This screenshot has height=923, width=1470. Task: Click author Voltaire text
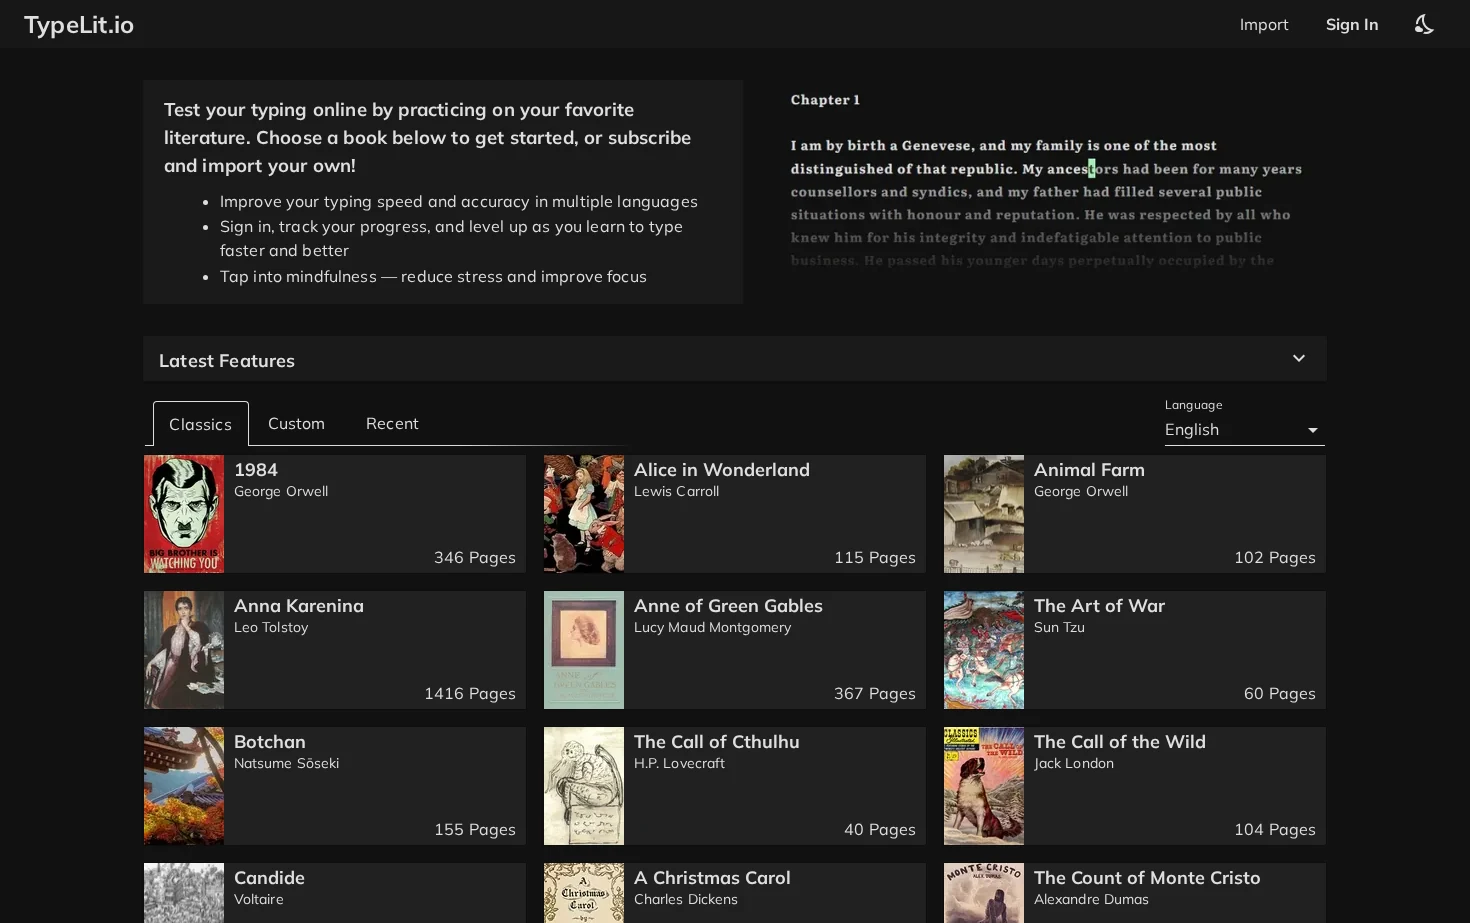coord(259,899)
